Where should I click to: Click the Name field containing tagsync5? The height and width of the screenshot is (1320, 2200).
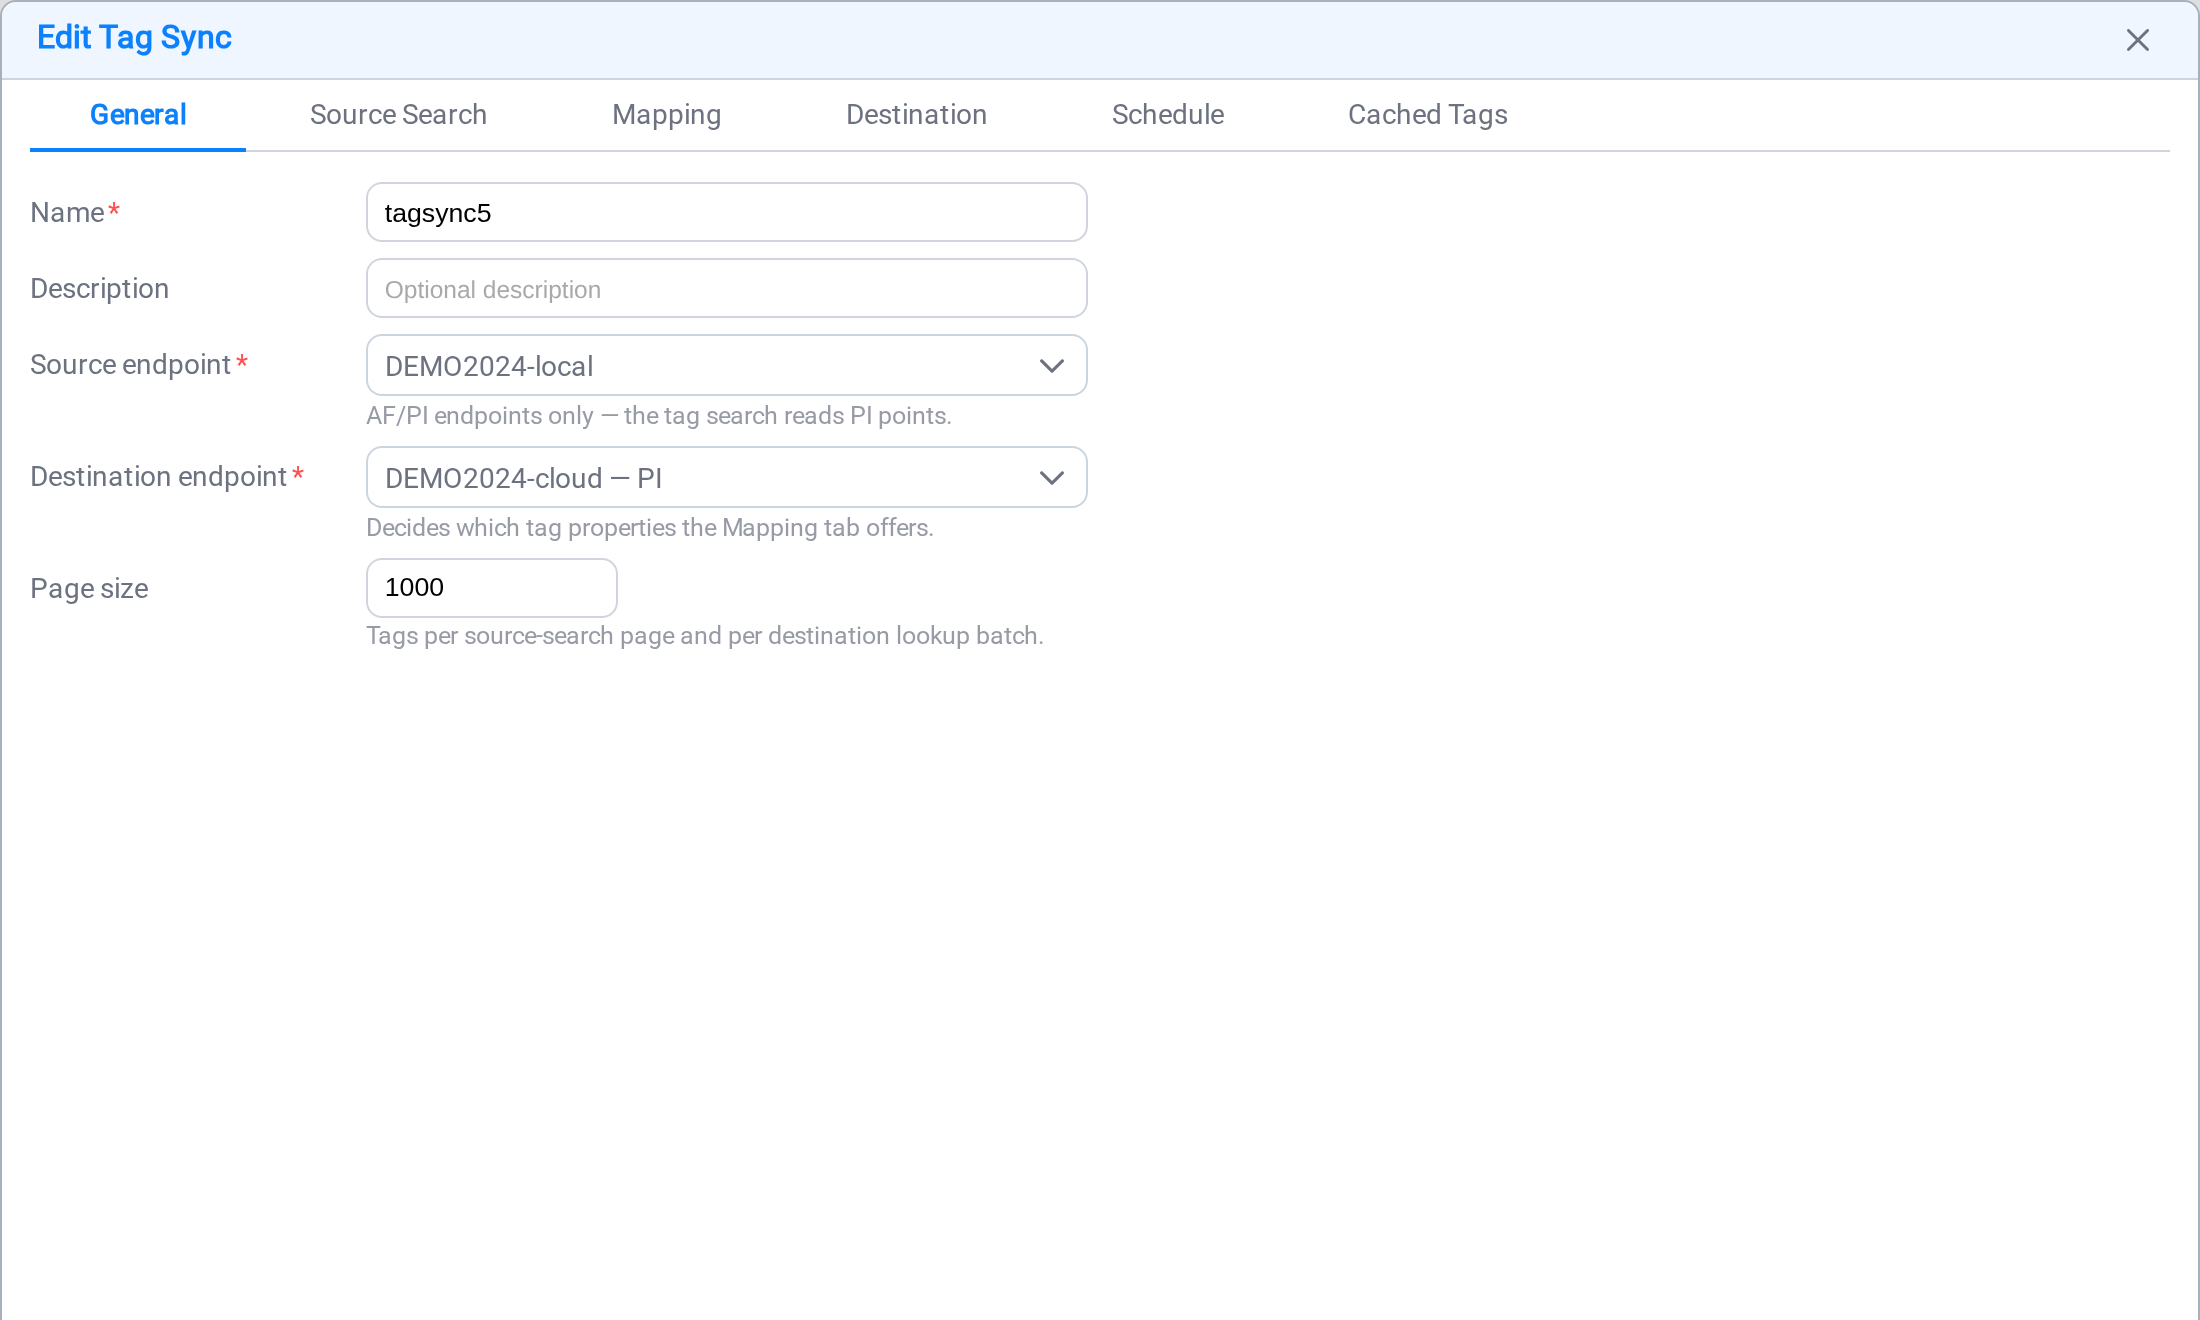pyautogui.click(x=727, y=212)
